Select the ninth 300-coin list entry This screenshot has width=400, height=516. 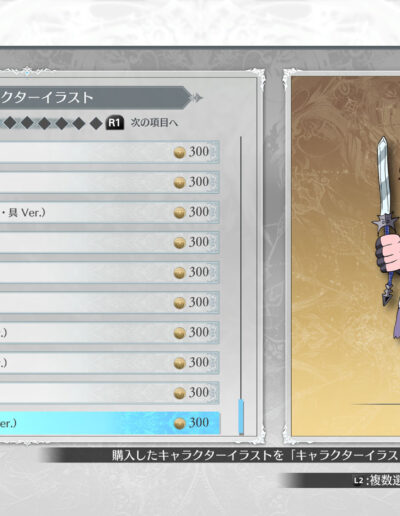click(x=110, y=393)
